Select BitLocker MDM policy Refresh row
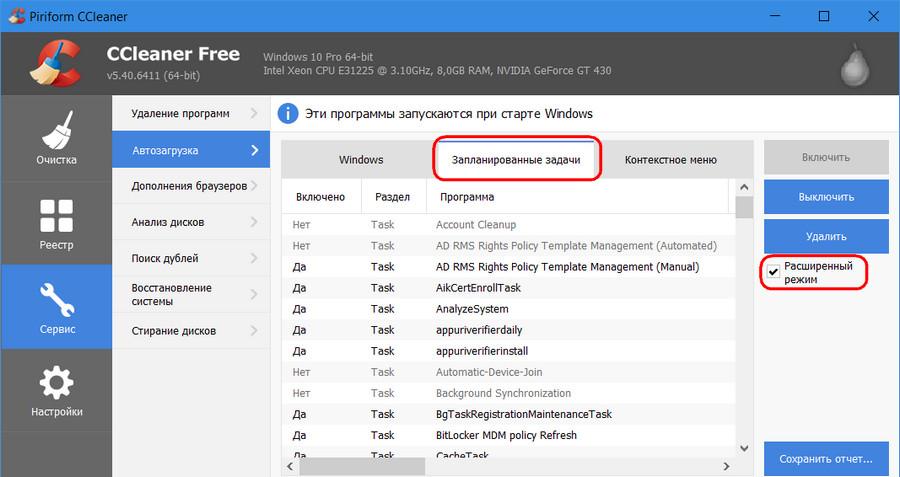This screenshot has height=477, width=900. [x=509, y=435]
